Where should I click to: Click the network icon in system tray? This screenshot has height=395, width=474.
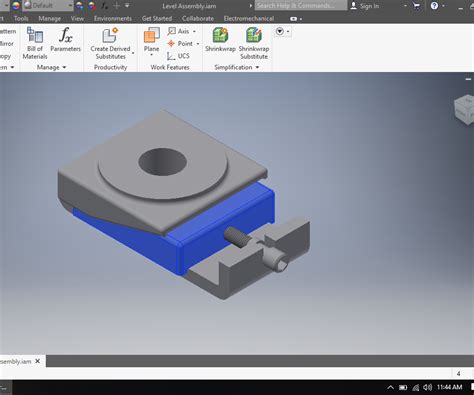pyautogui.click(x=416, y=387)
